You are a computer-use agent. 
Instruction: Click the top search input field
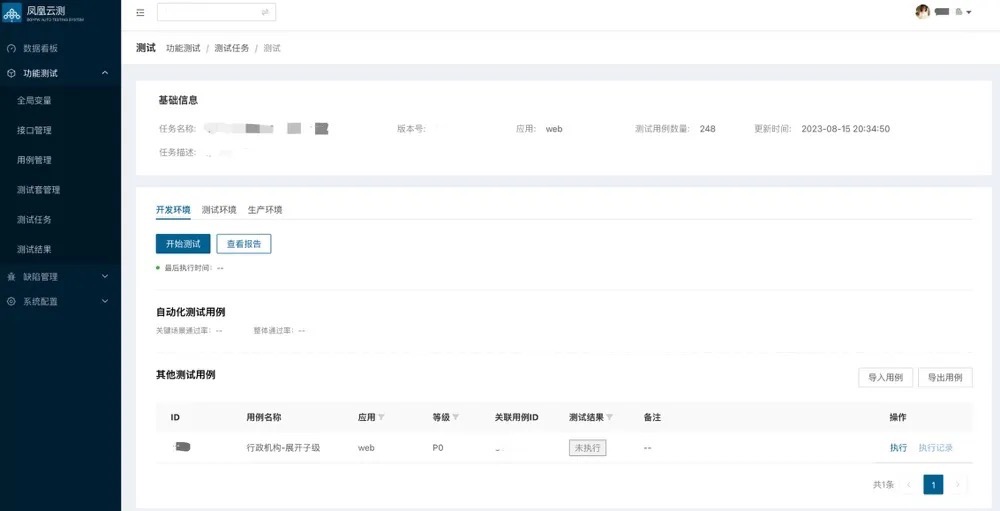point(216,12)
